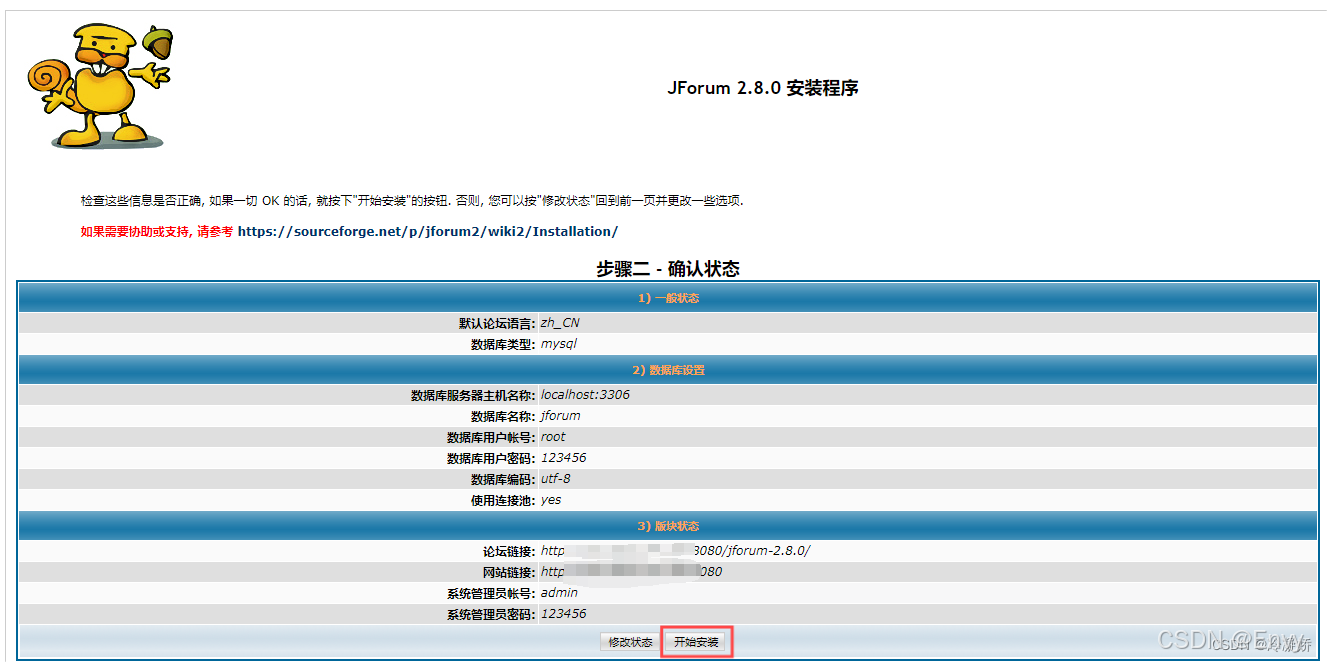Image resolution: width=1327 pixels, height=662 pixels.
Task: Click the 系统管理员帐号 label
Action: [491, 594]
